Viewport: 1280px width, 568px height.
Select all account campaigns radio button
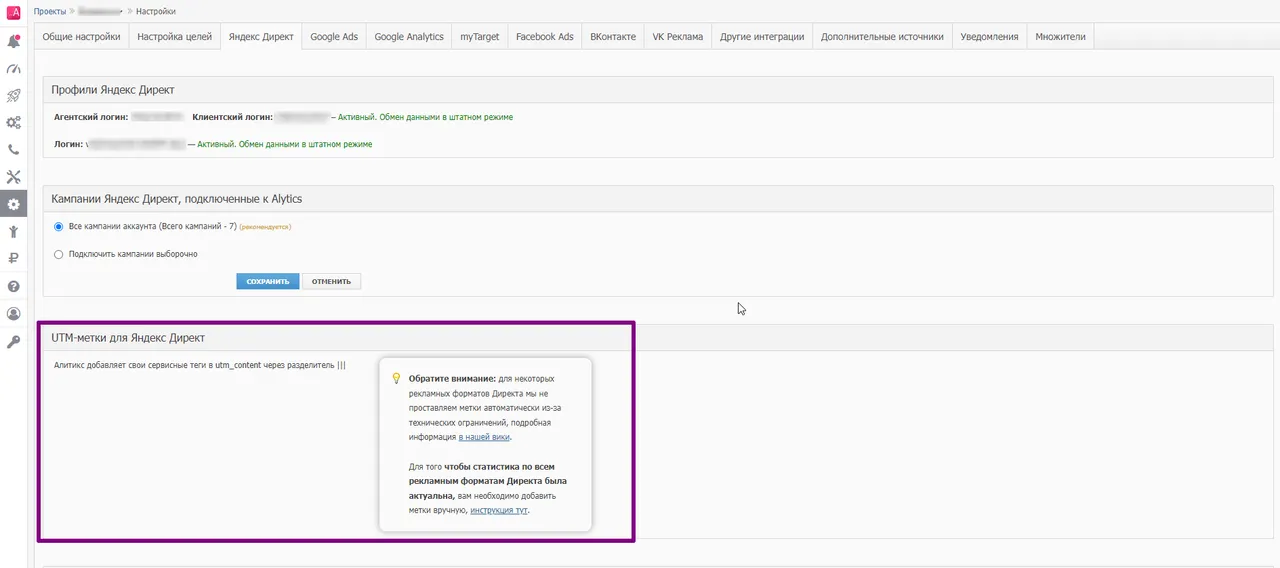coord(59,227)
